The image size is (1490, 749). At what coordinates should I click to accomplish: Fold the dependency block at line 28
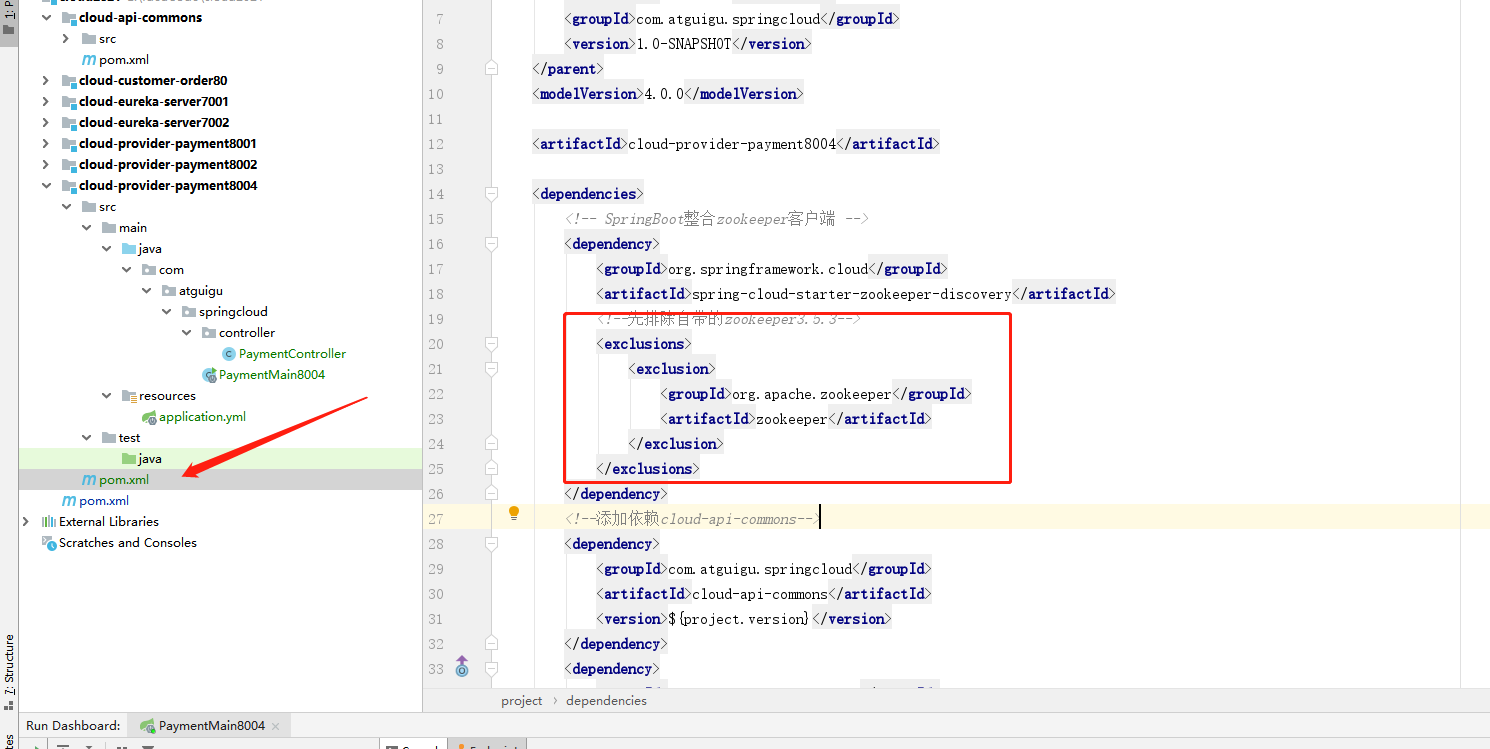[x=491, y=544]
